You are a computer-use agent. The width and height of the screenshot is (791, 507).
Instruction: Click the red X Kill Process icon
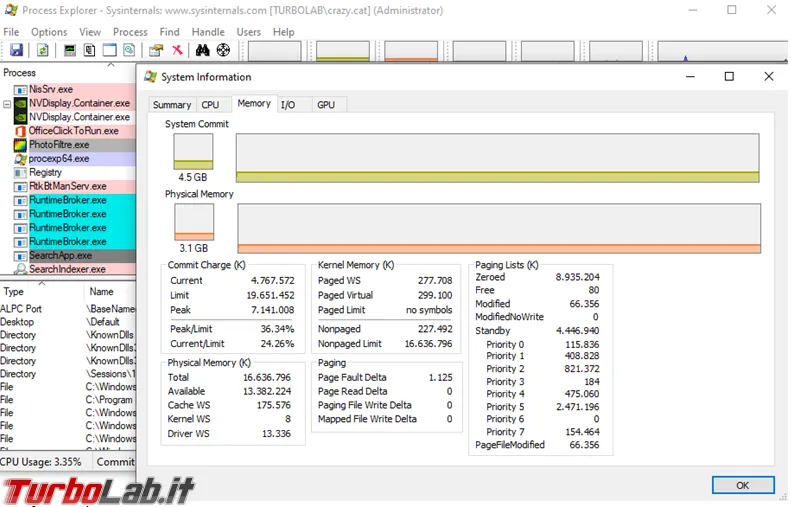tap(177, 50)
